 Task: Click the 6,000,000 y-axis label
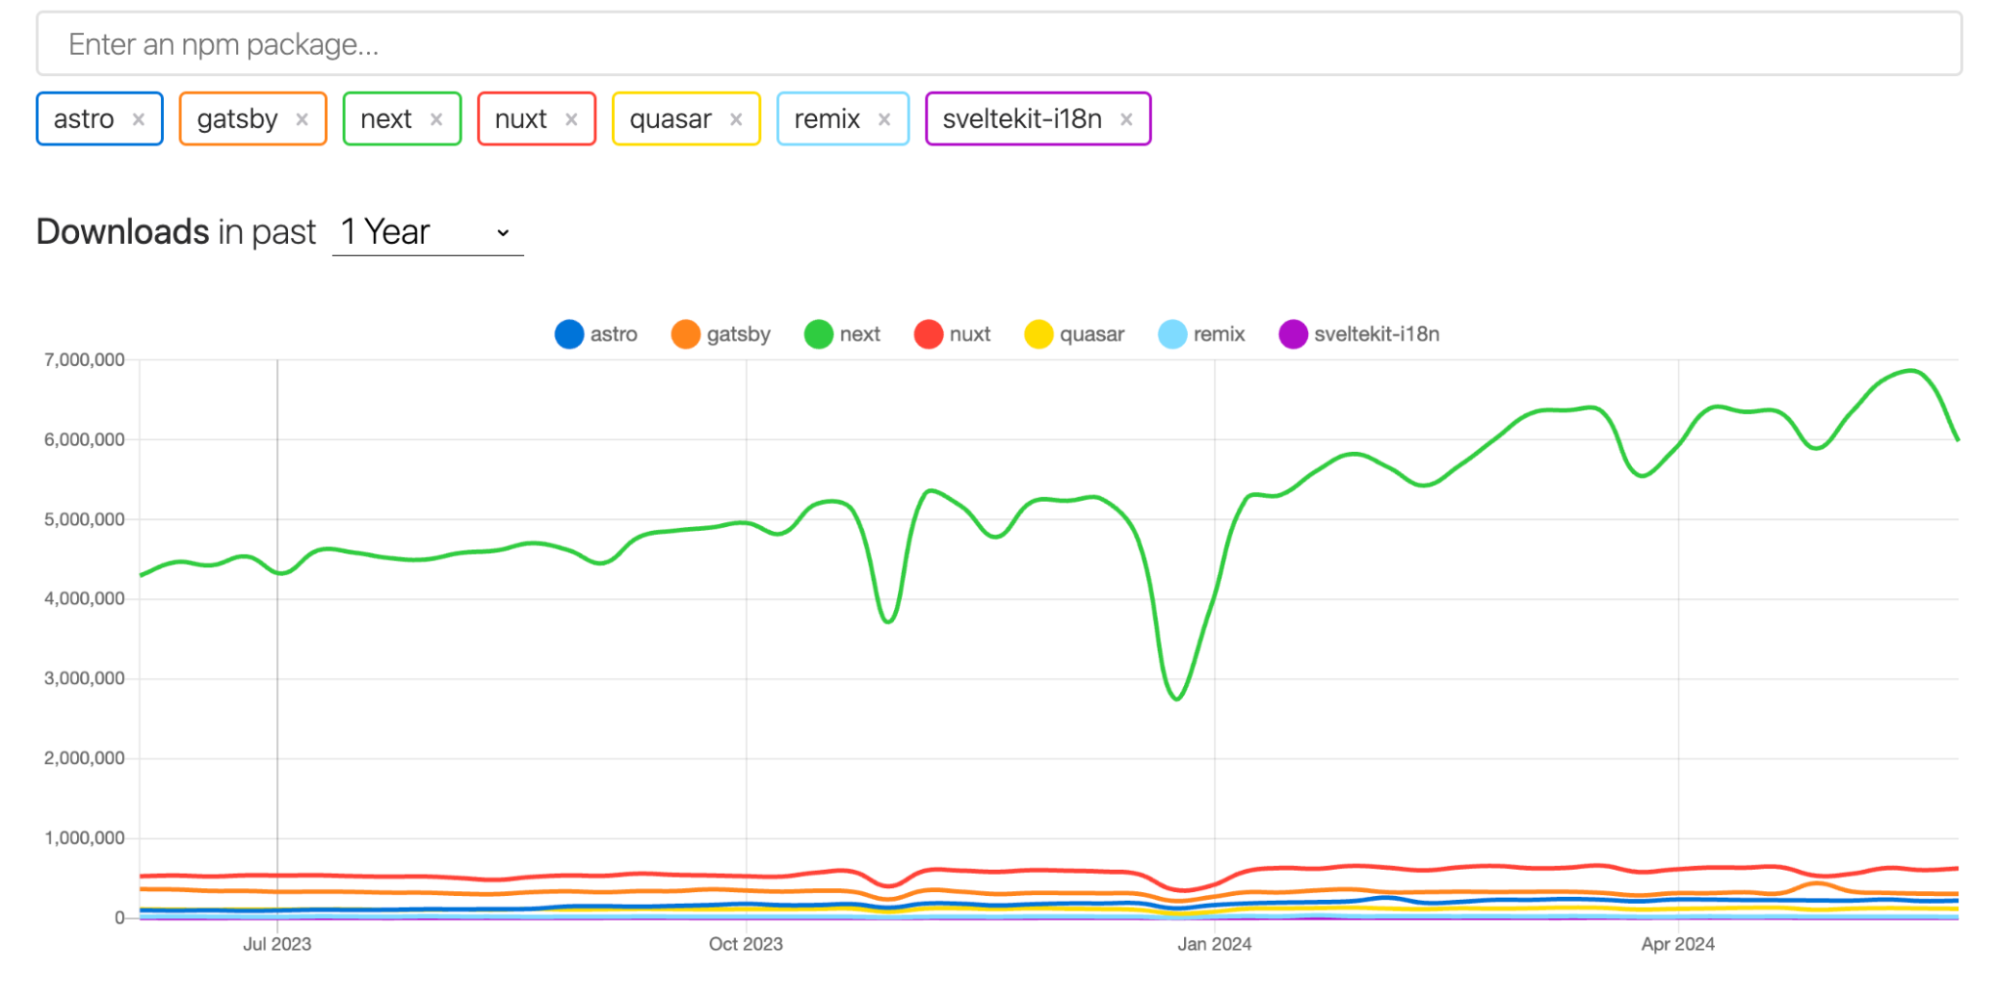pos(84,440)
